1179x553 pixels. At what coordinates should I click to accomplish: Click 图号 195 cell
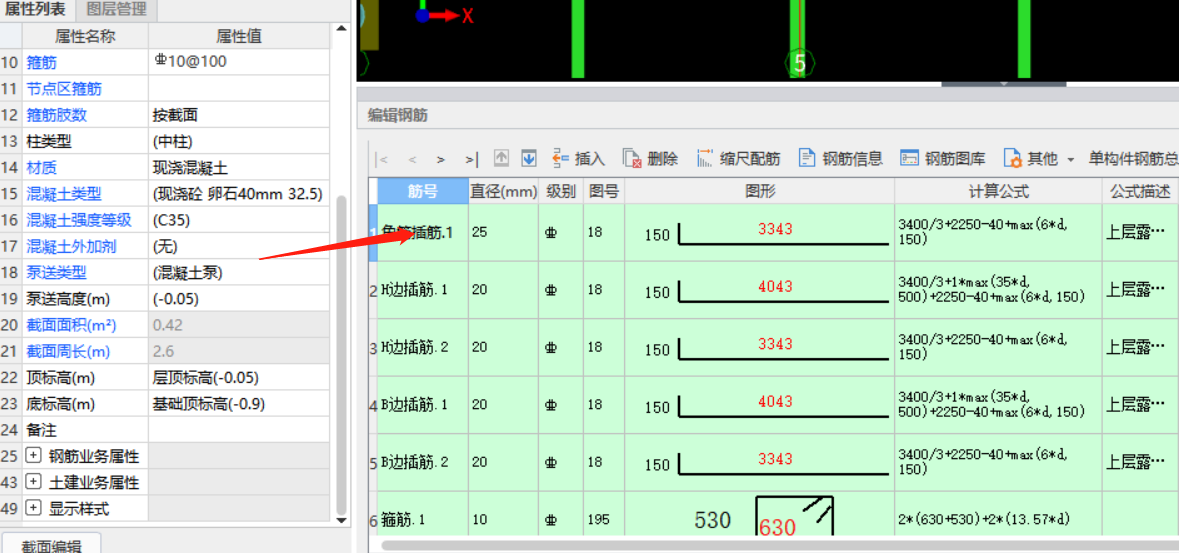tap(604, 518)
